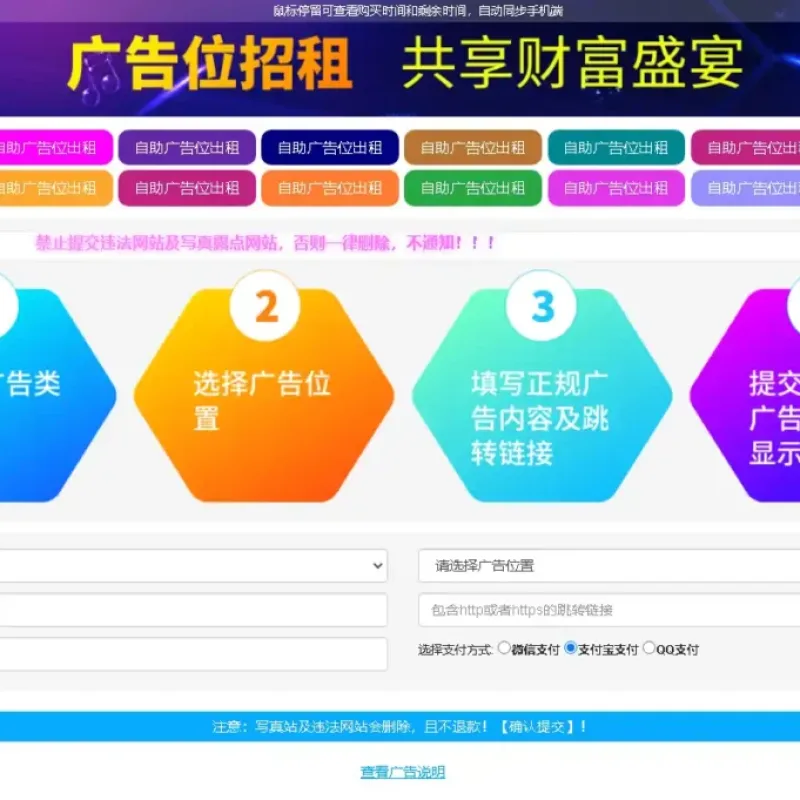This screenshot has height=800, width=800.
Task: Click the green 自助广告位出租 ad slot button
Action: coord(472,188)
